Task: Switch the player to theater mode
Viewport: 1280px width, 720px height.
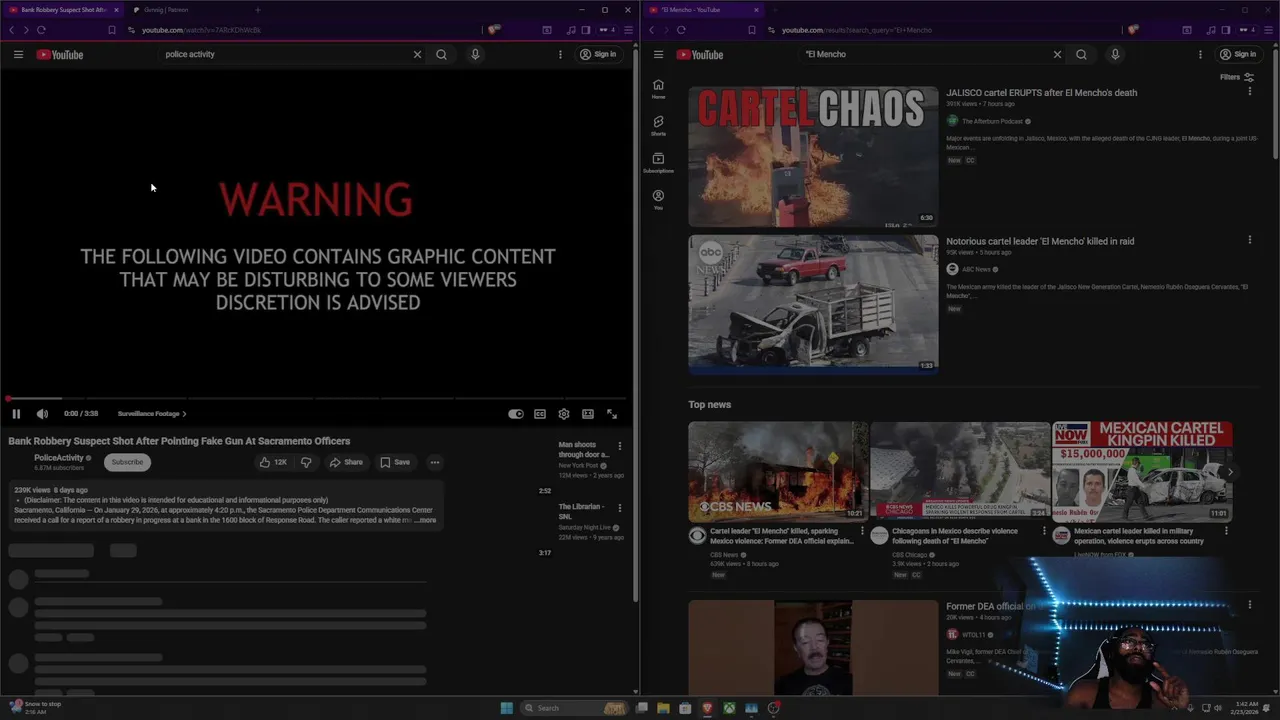Action: click(x=588, y=414)
